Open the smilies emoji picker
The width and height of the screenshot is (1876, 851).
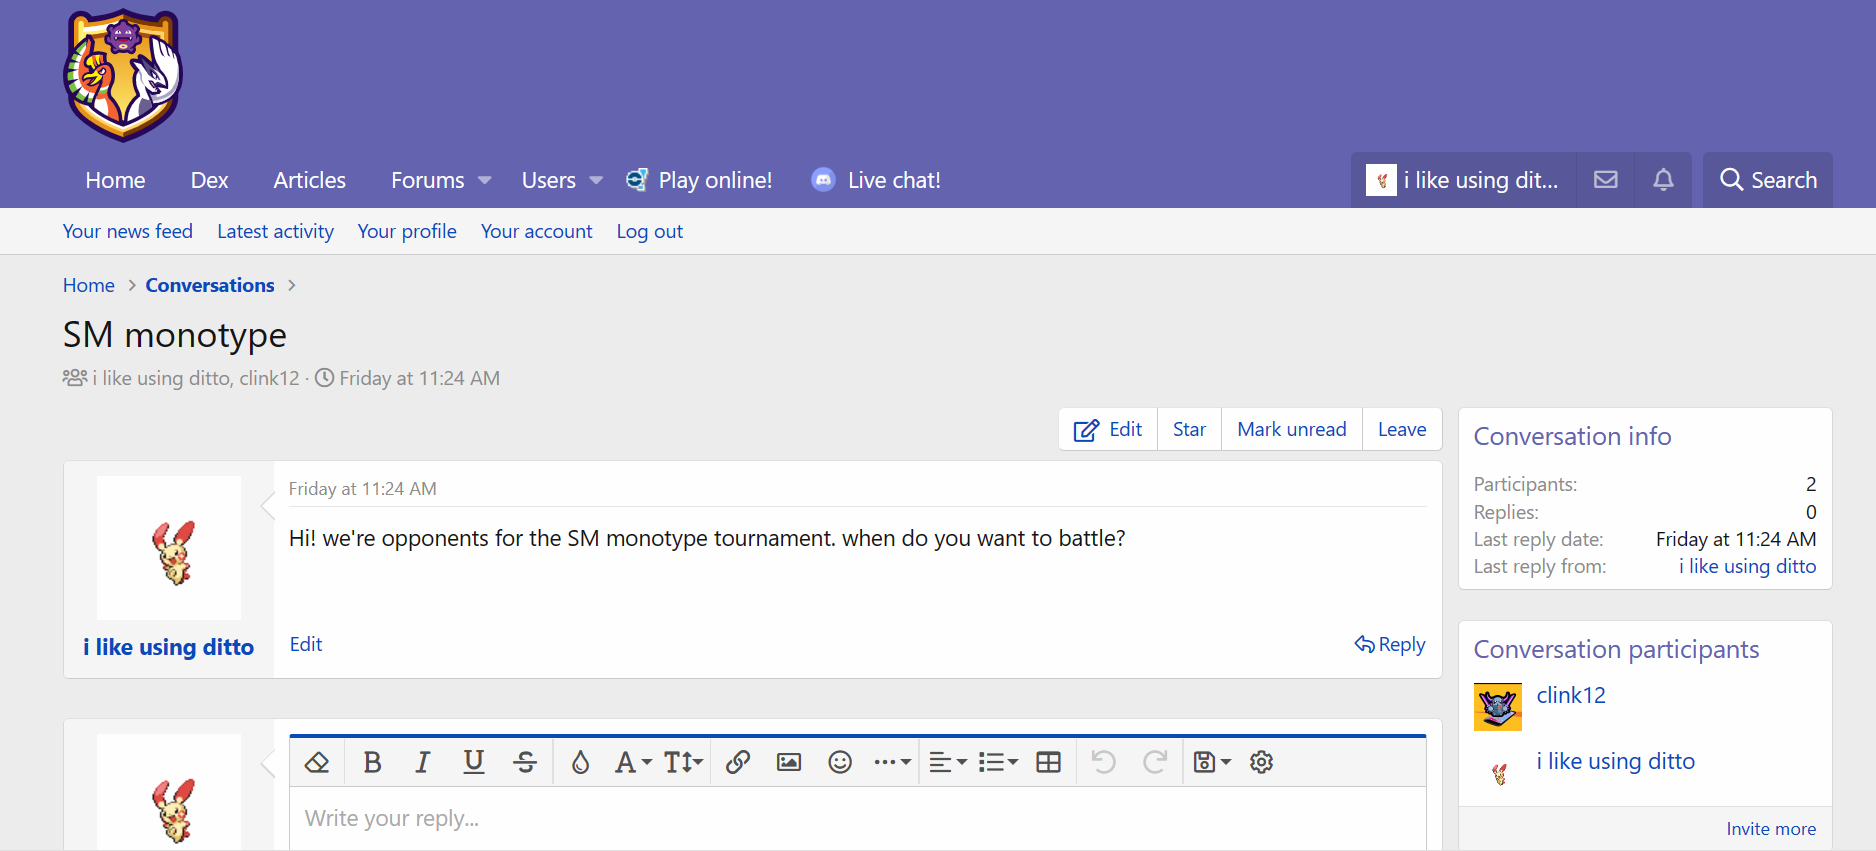pos(840,762)
